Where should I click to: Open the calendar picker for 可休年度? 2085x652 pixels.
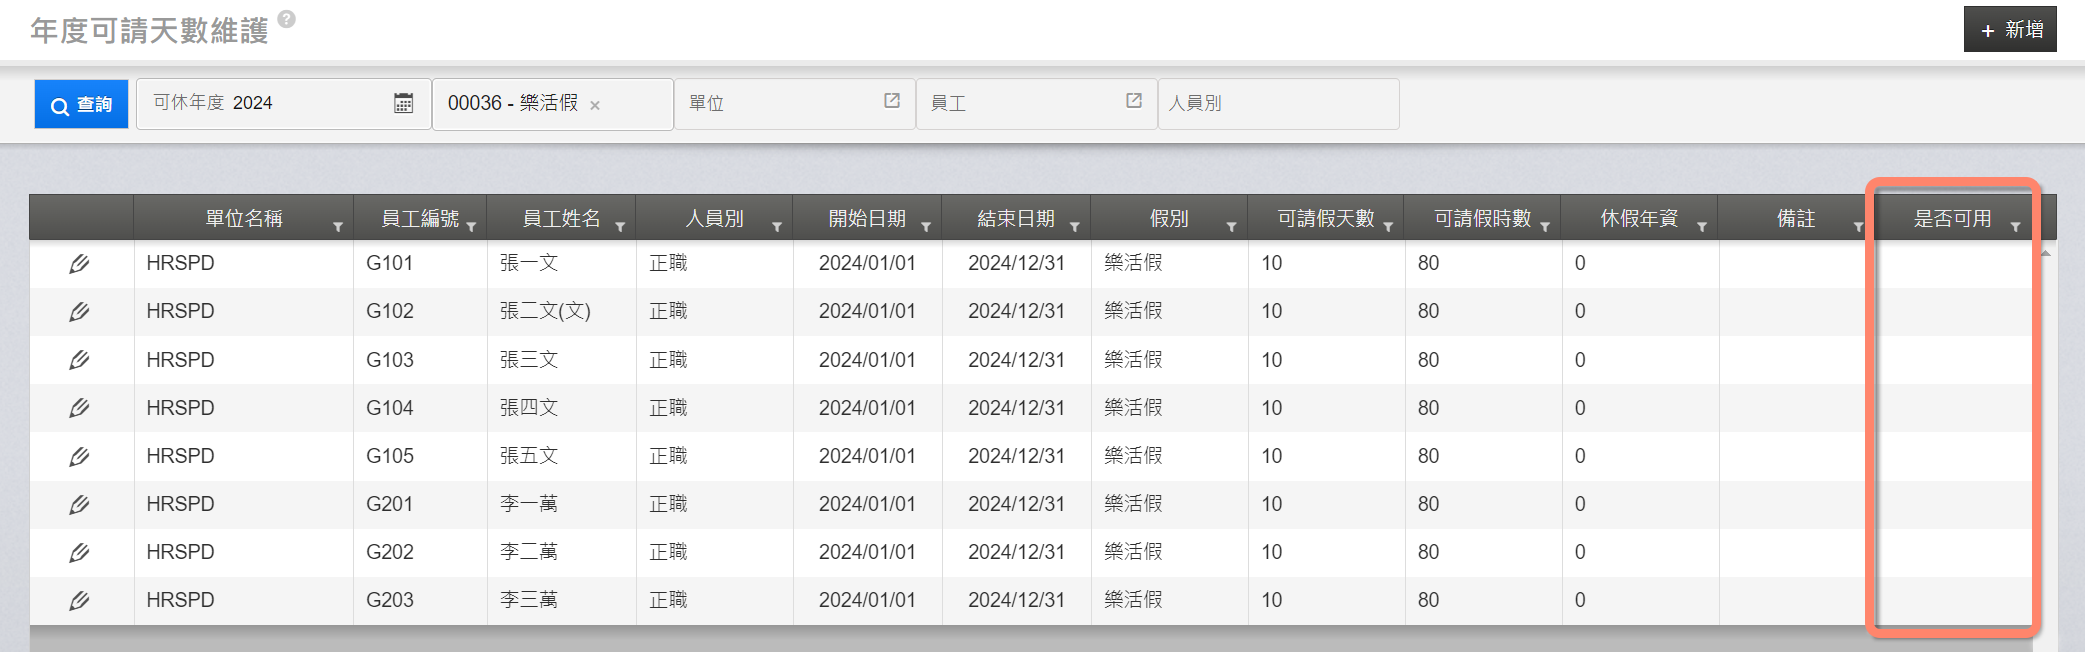tap(403, 103)
